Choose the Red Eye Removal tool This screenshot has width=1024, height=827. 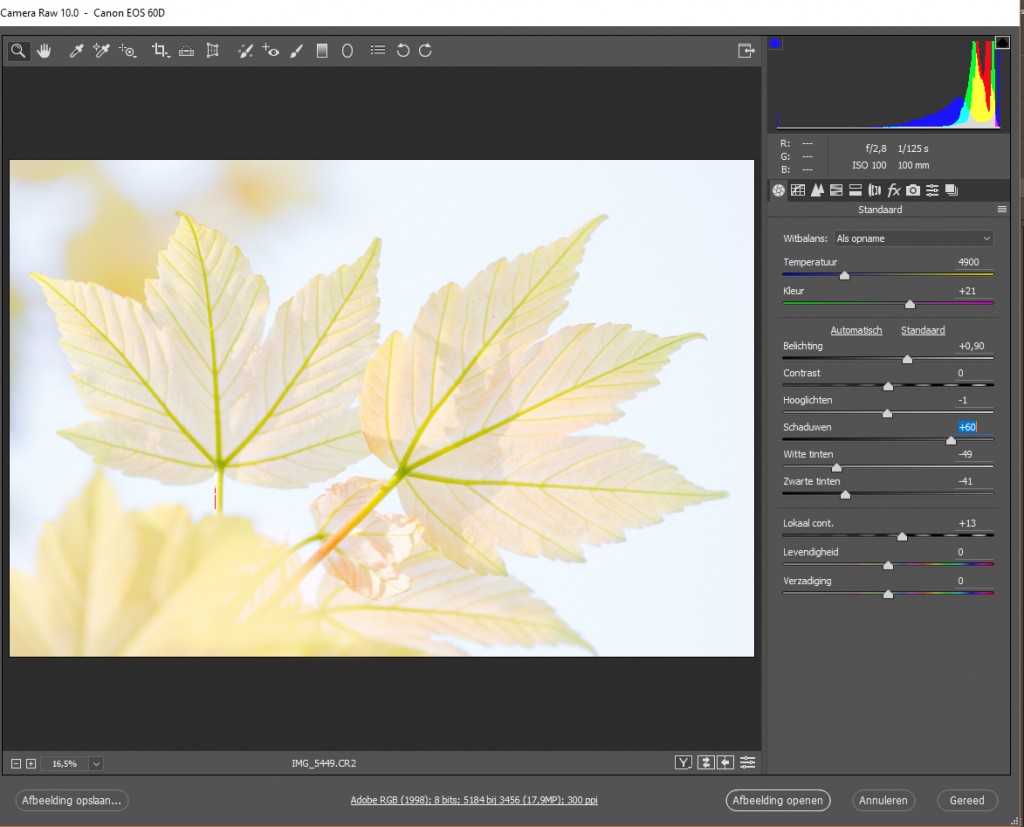click(270, 51)
